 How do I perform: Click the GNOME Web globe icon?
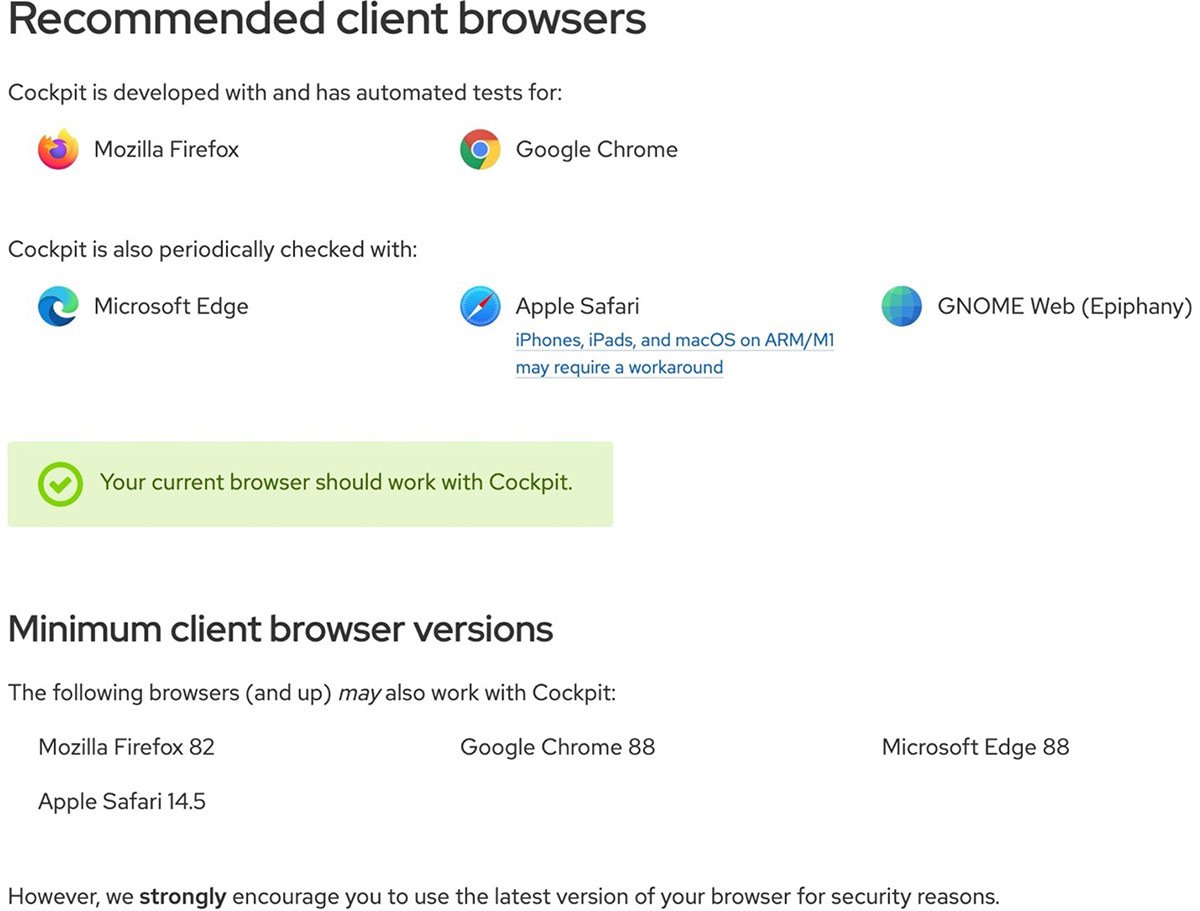coord(902,307)
